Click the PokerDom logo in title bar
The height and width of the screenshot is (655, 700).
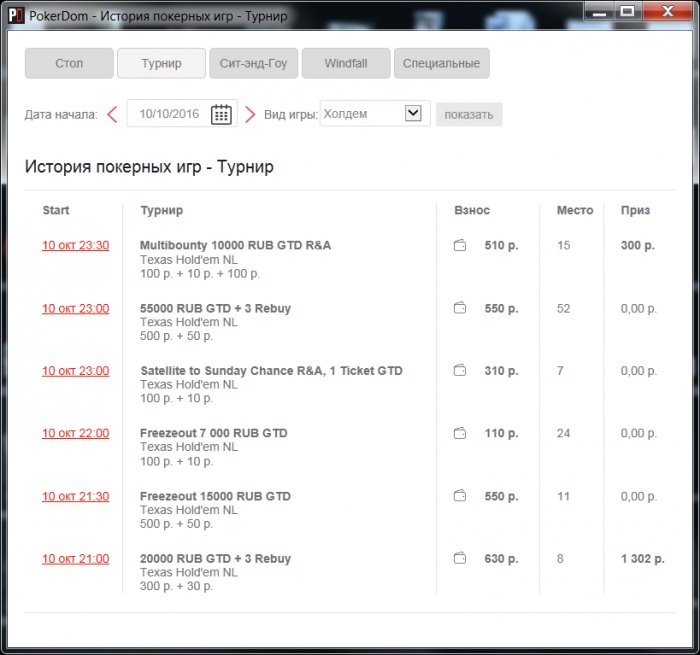click(x=17, y=16)
